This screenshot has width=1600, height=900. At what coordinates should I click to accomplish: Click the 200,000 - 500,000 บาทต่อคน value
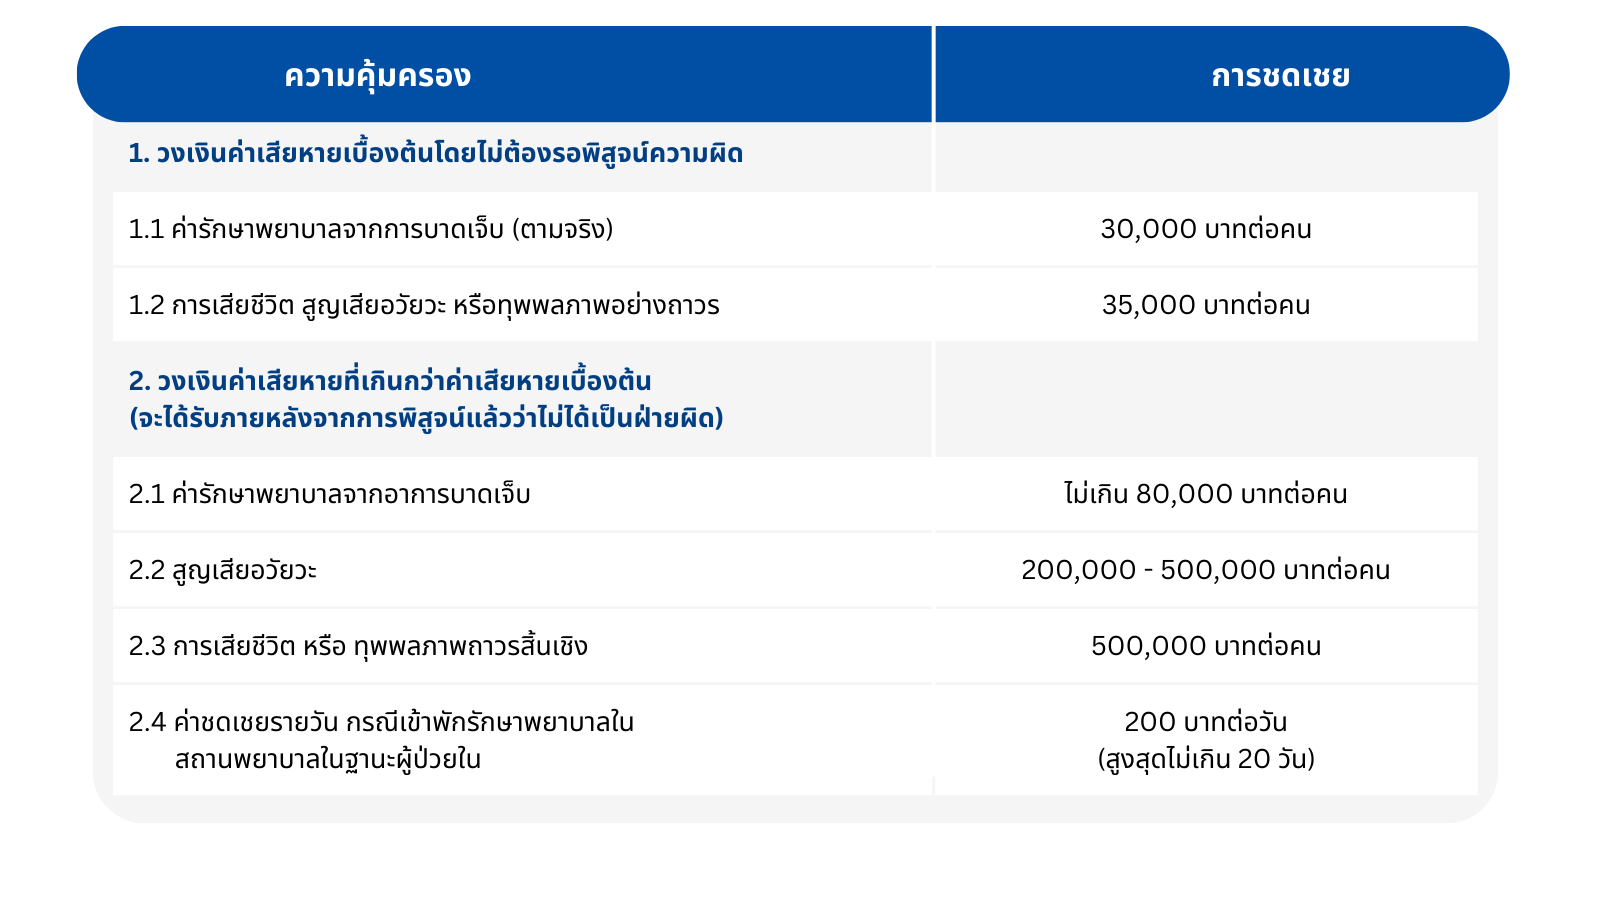click(x=1206, y=570)
